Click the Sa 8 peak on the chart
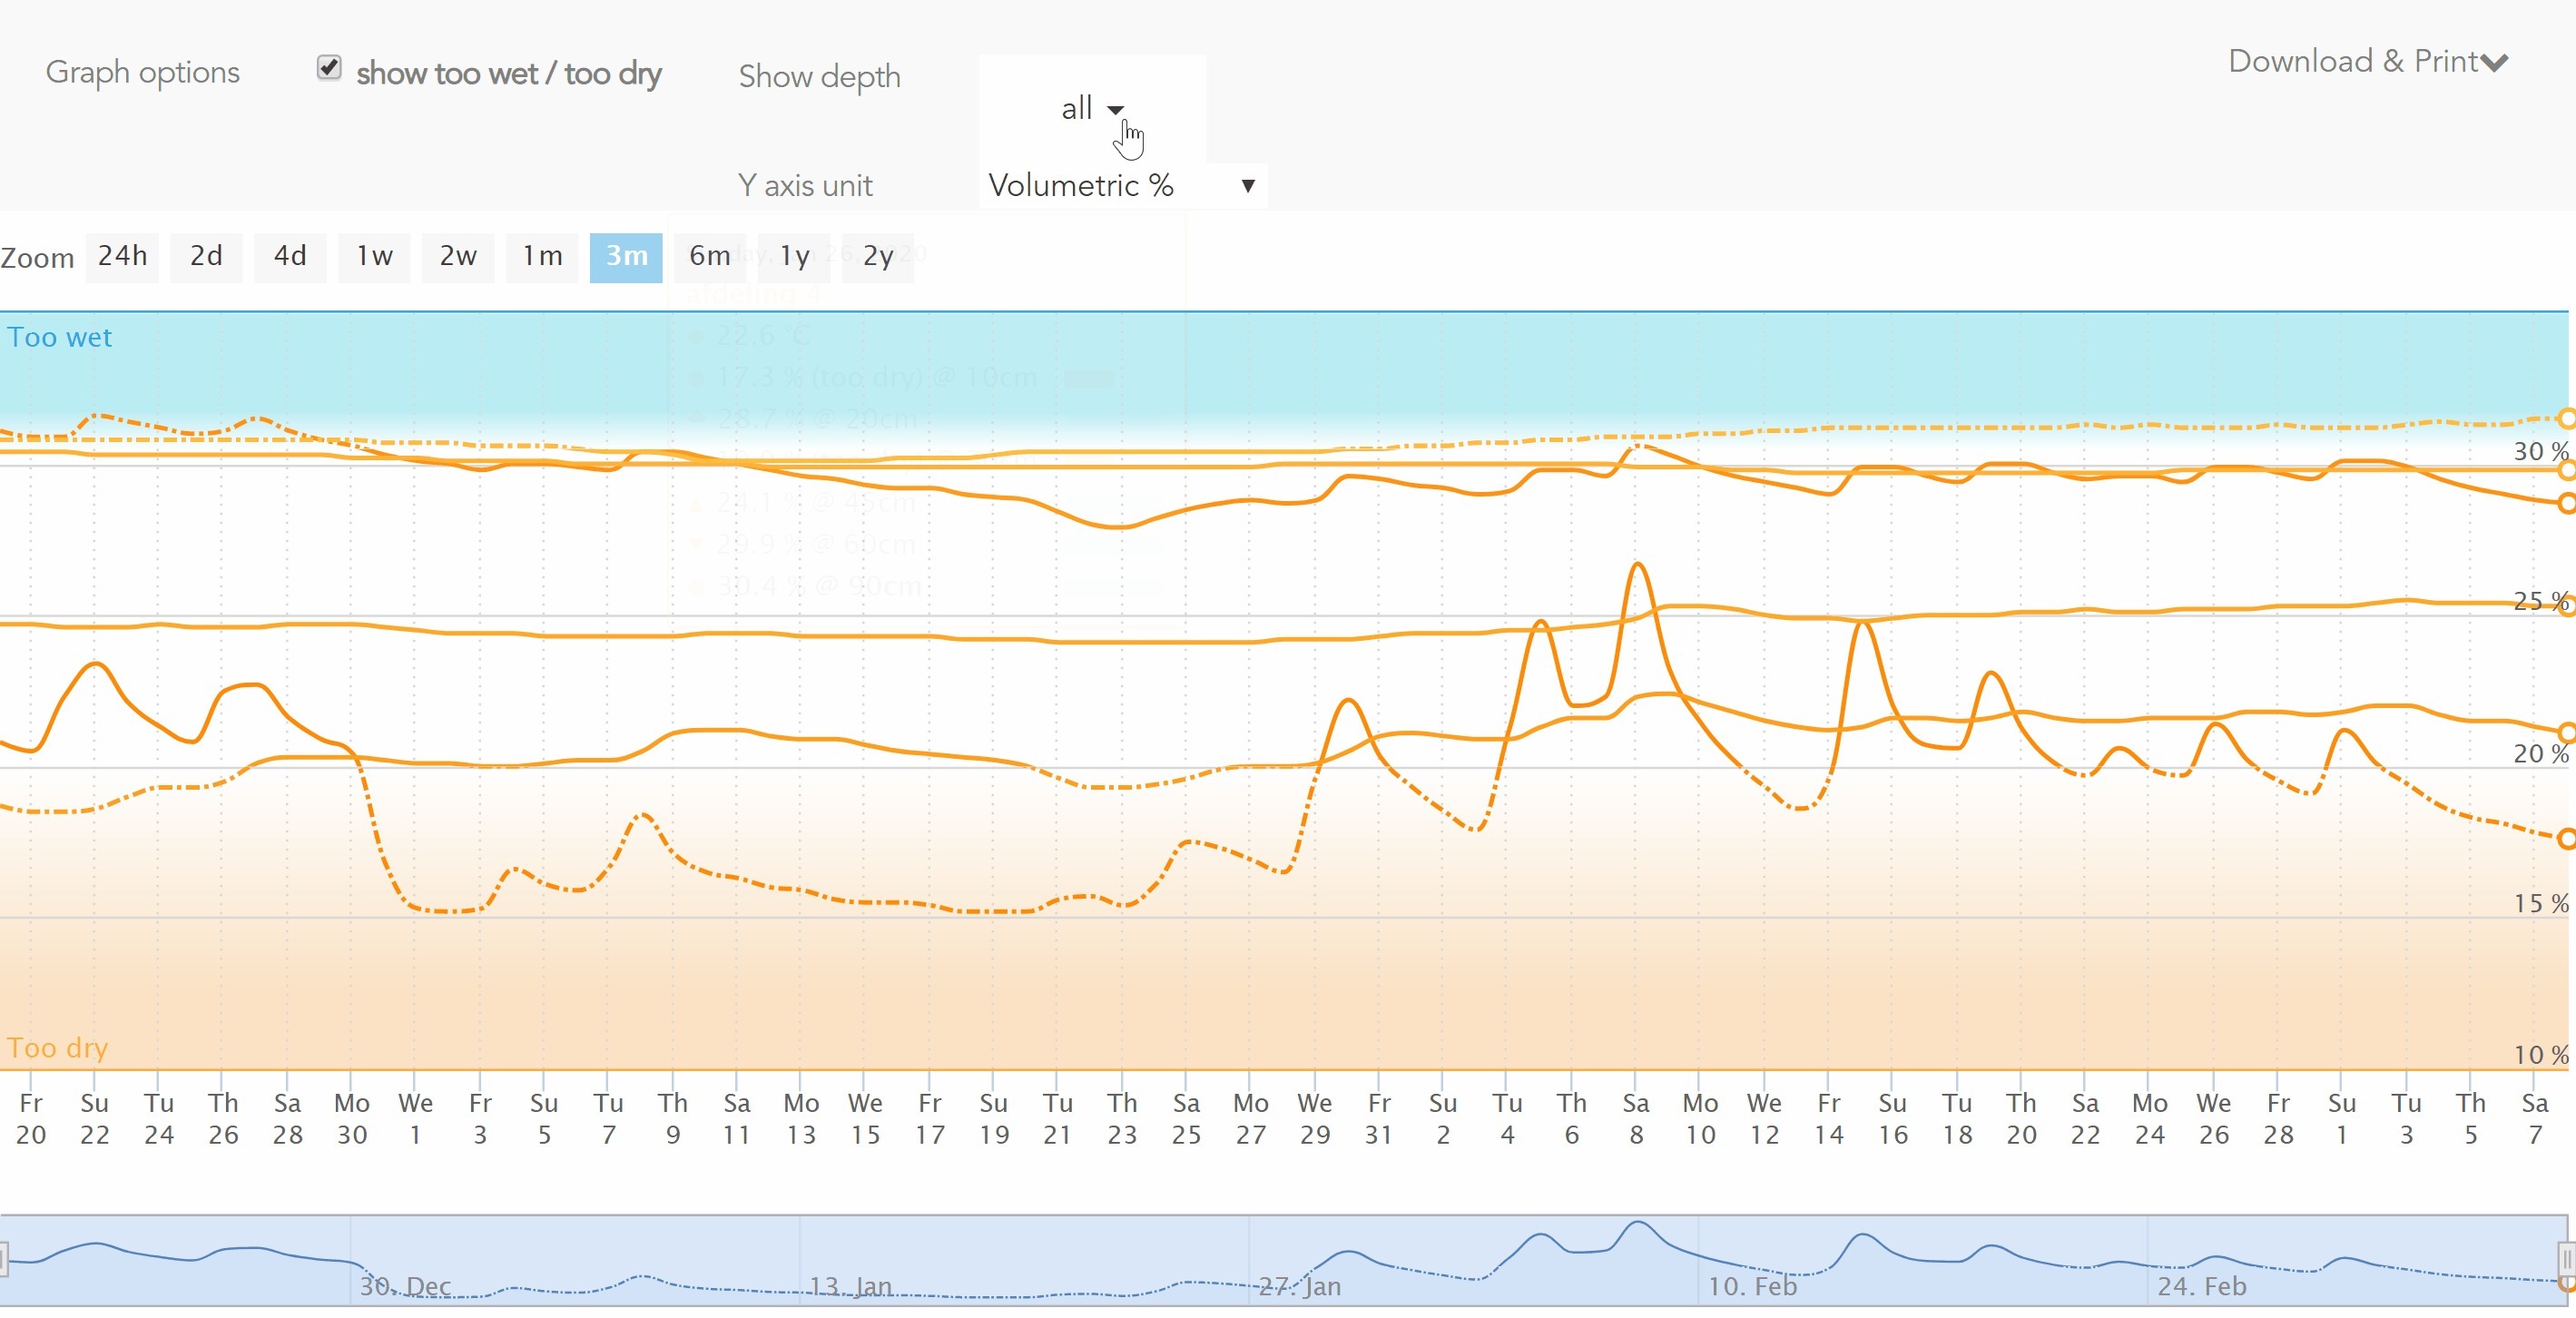The width and height of the screenshot is (2576, 1318). point(1637,566)
